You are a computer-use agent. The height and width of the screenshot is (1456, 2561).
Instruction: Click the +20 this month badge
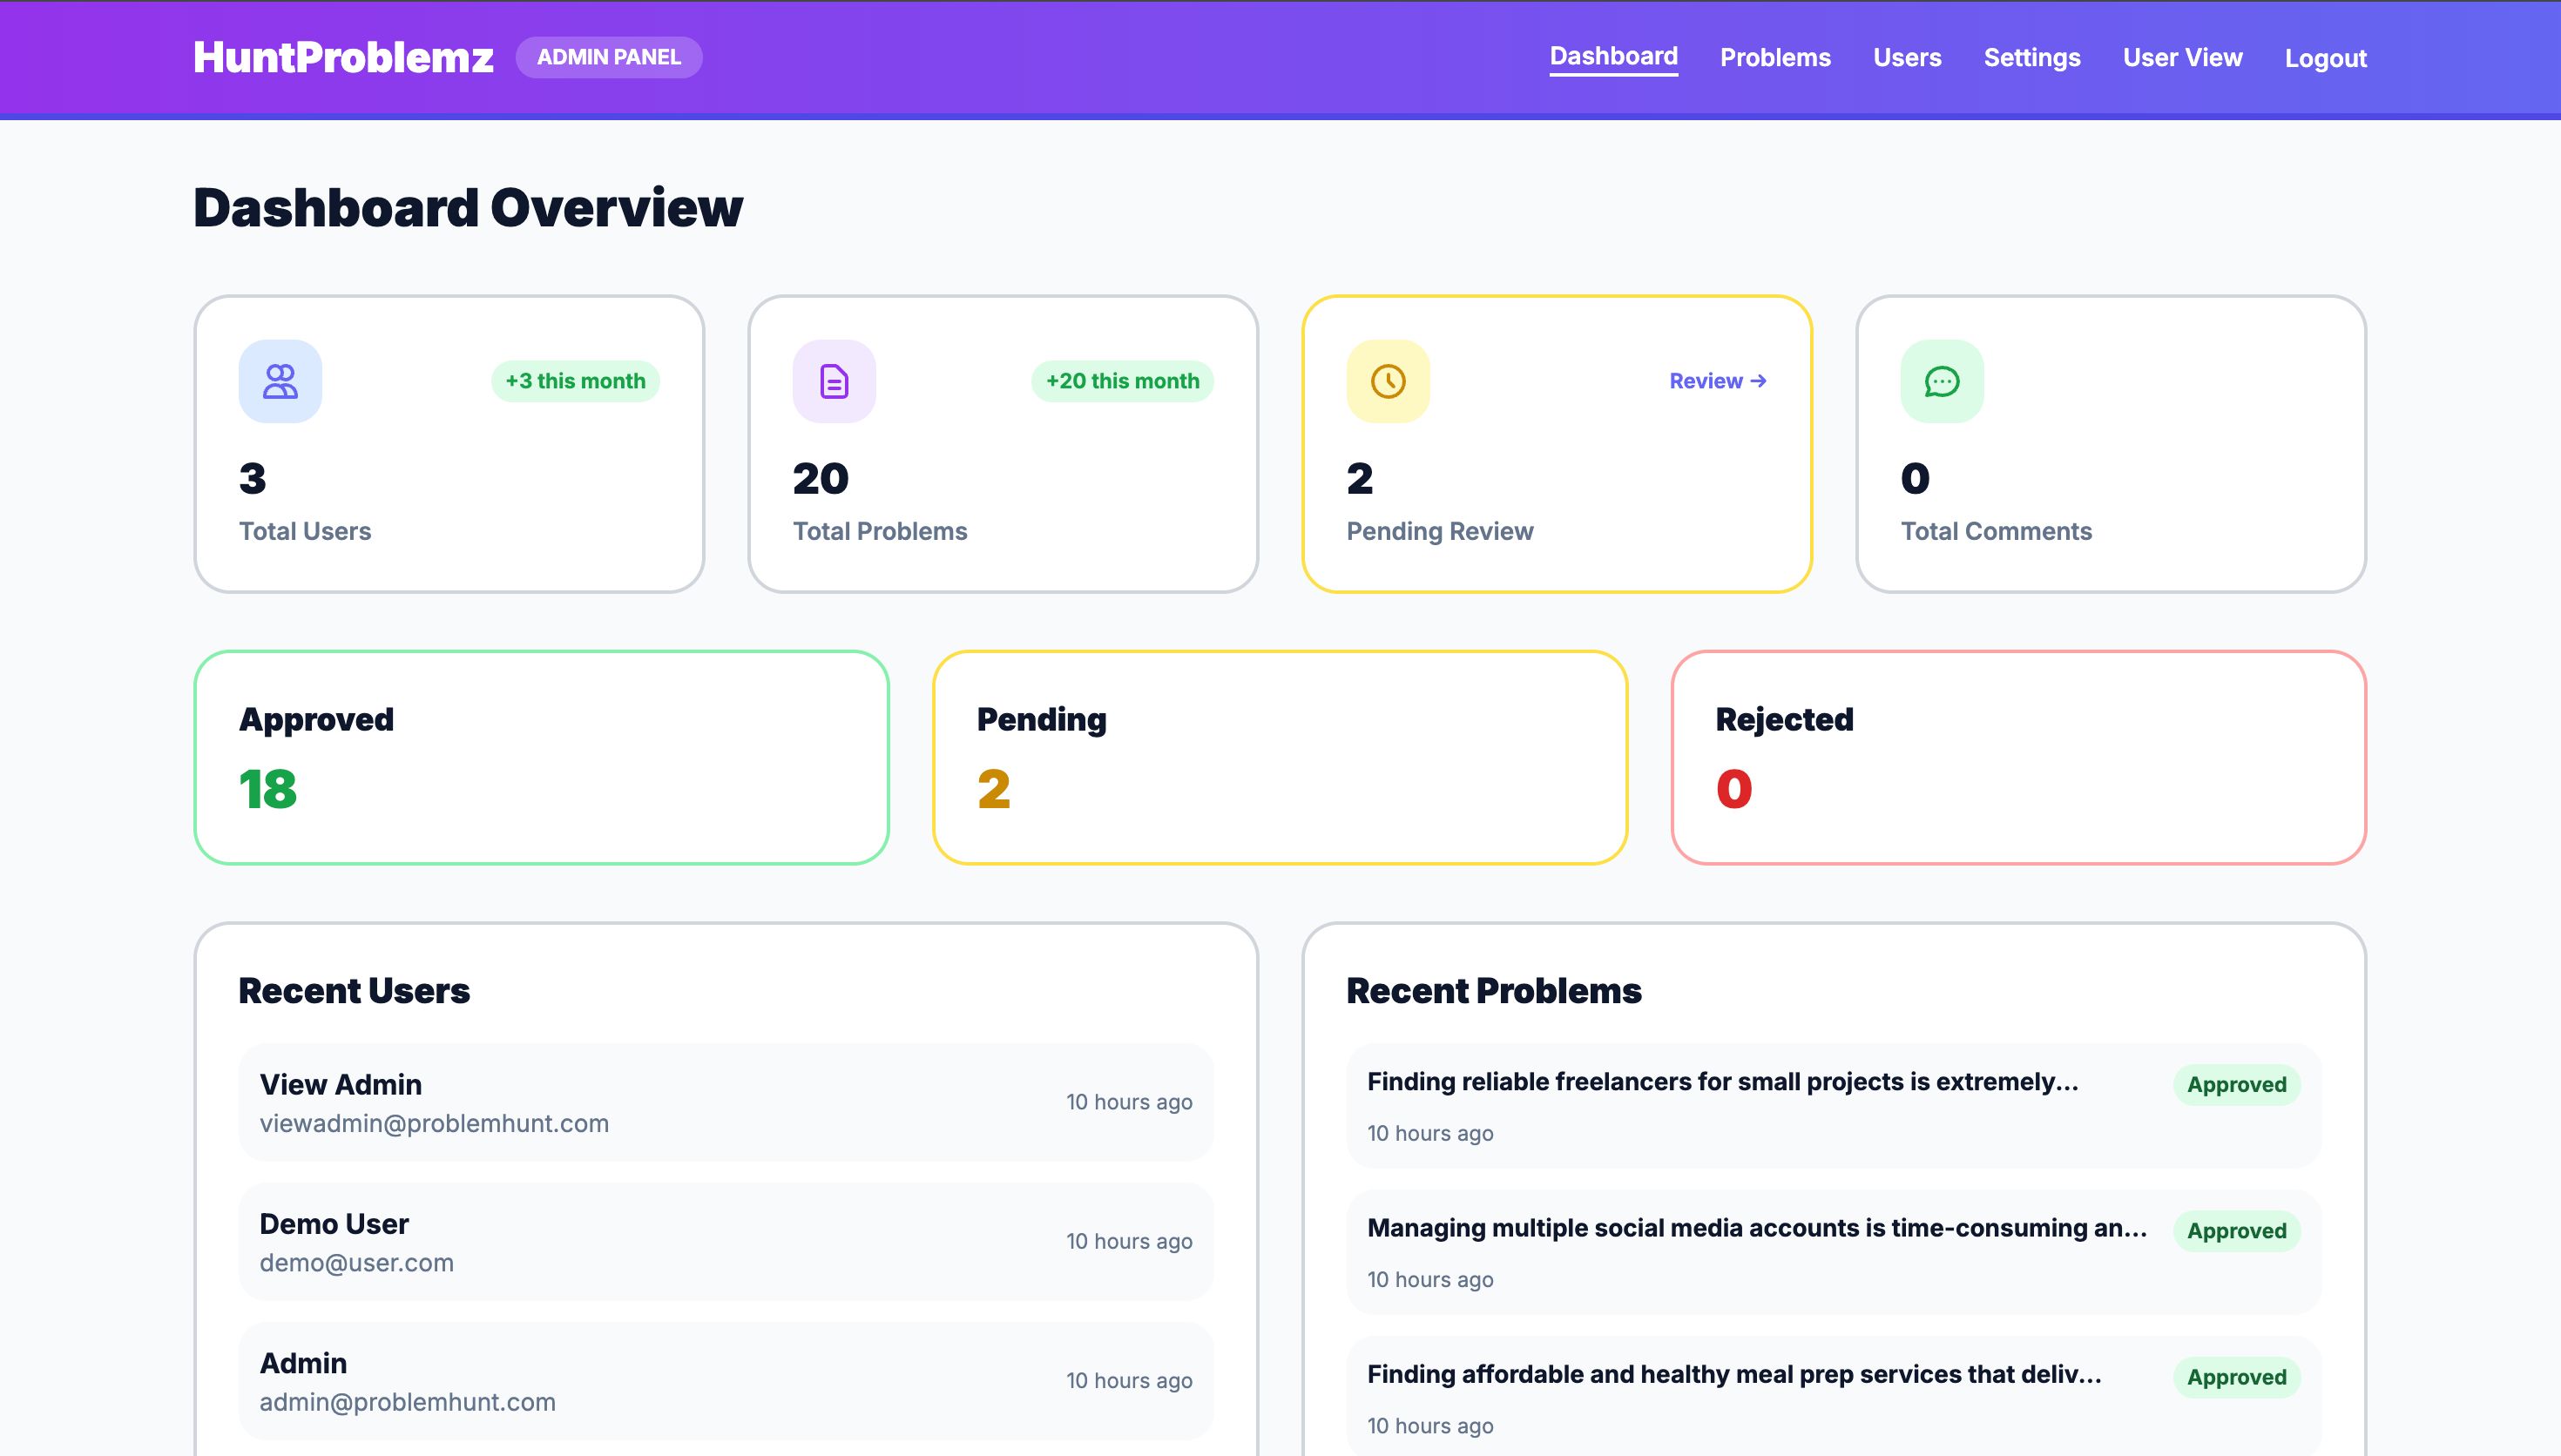1122,381
